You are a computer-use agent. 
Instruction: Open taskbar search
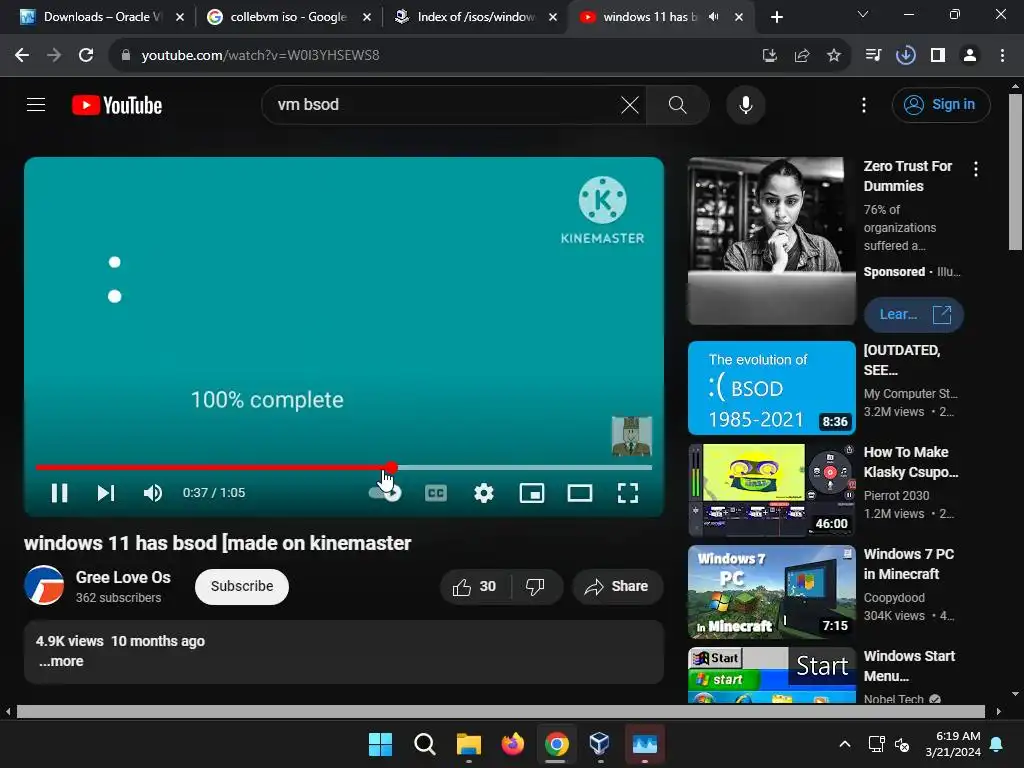tap(424, 744)
